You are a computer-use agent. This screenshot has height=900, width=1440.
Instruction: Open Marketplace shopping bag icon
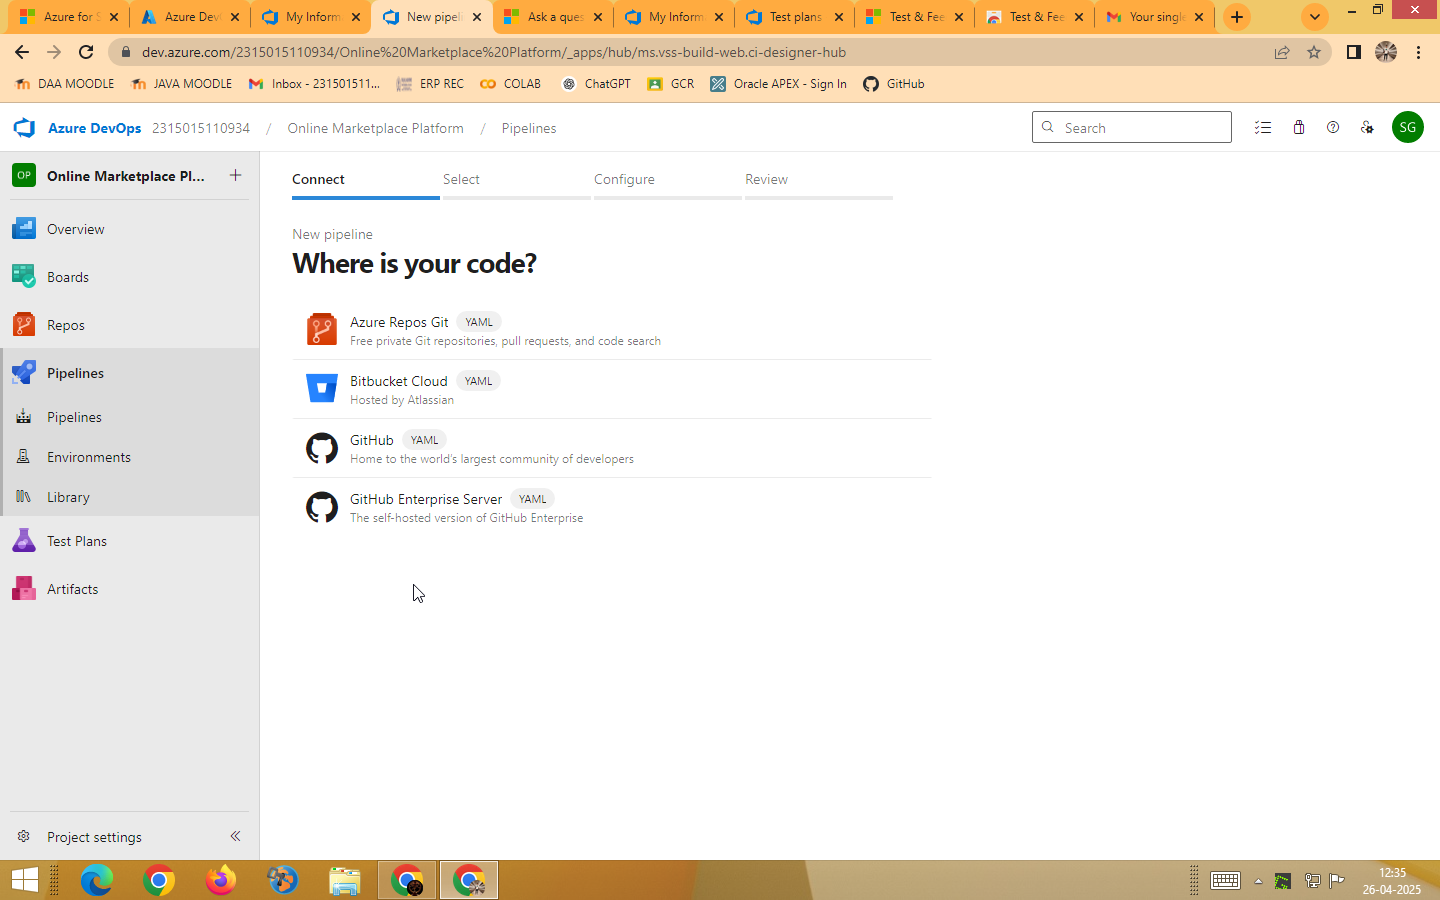[1298, 128]
